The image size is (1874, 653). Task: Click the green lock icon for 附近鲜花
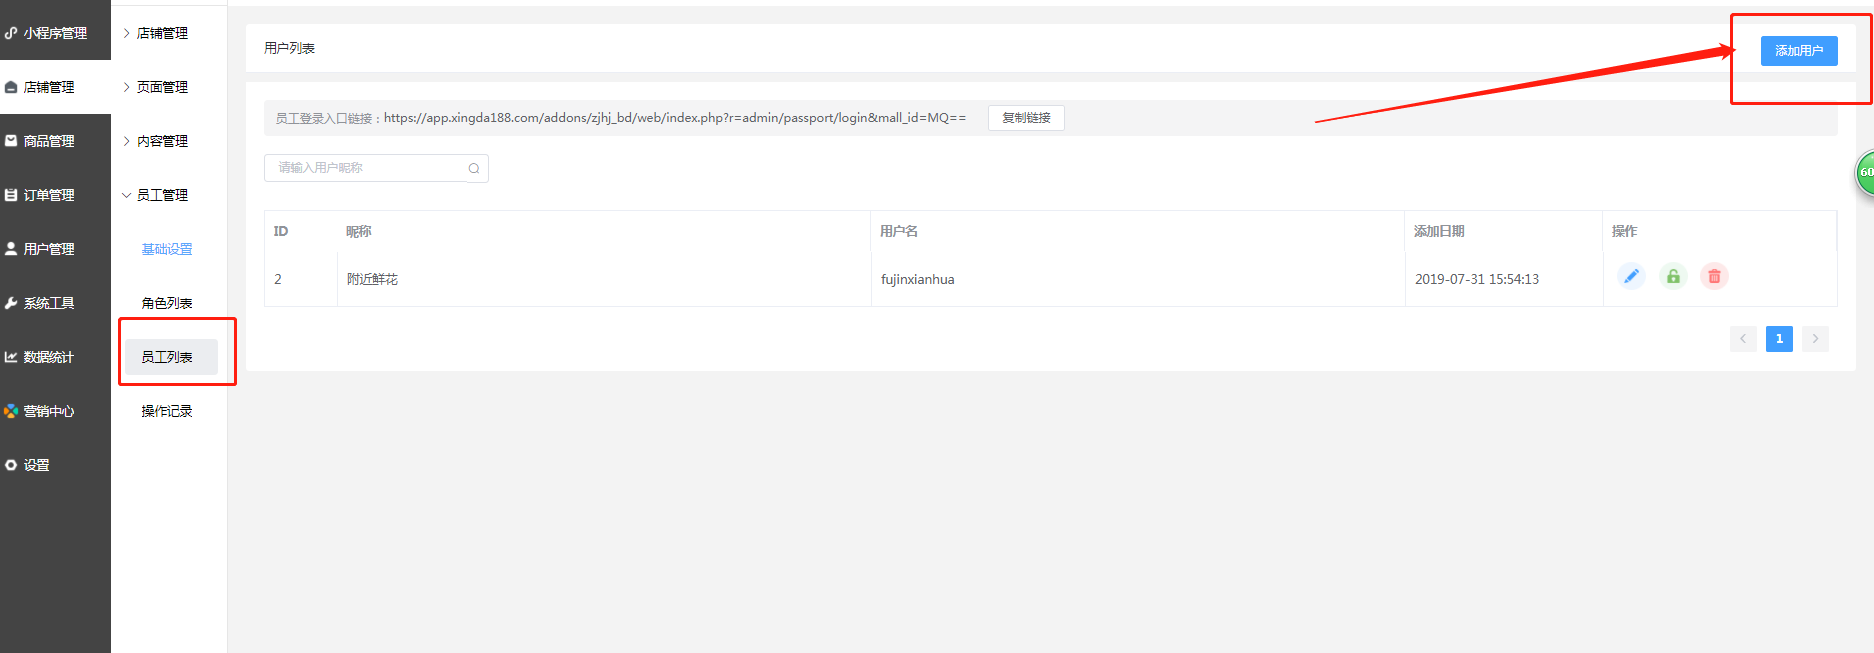pos(1673,276)
